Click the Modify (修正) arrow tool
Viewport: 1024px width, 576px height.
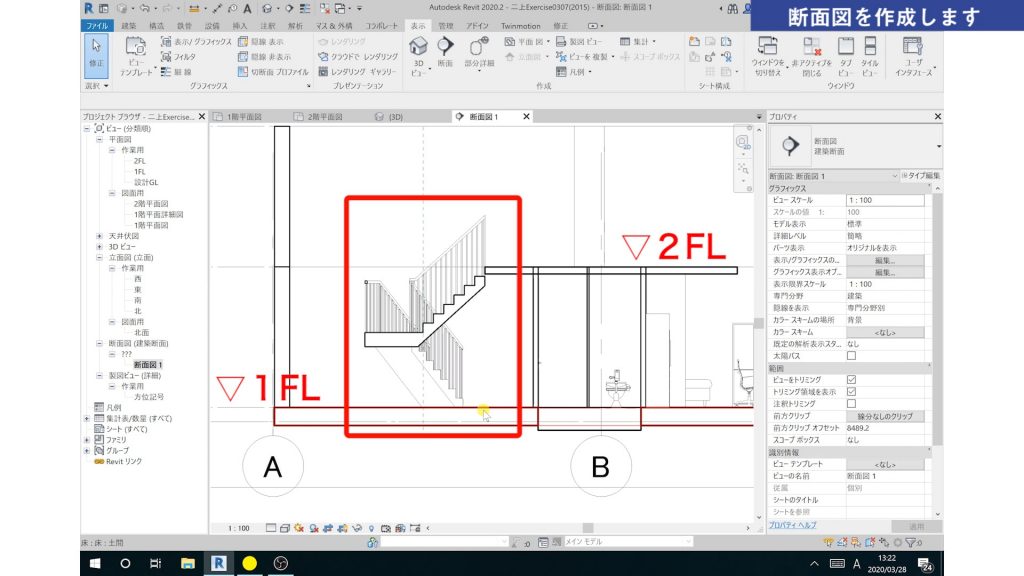click(97, 50)
